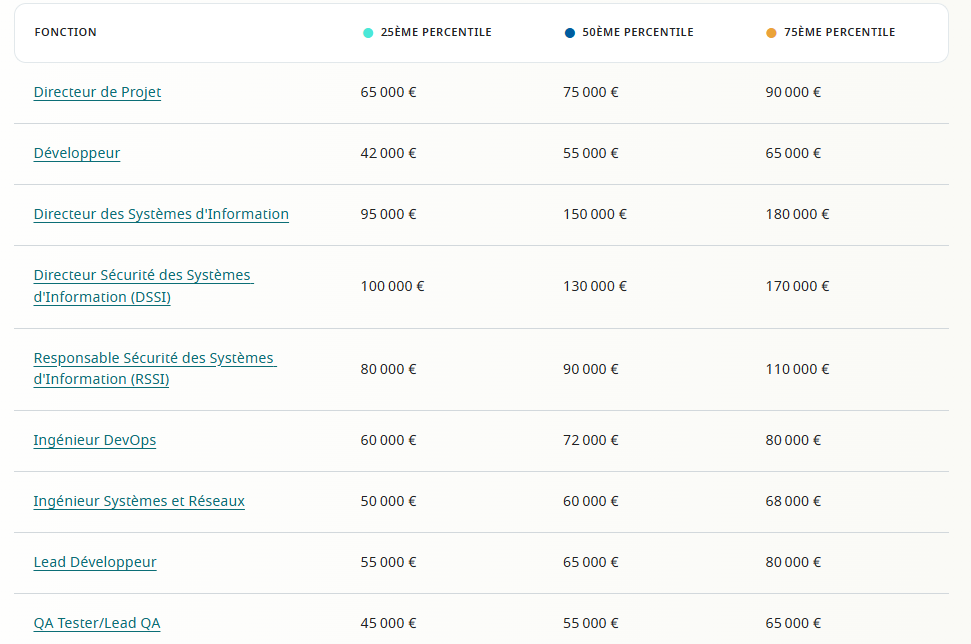The image size is (971, 644).
Task: Click the 42 000 € salary value
Action: 389,153
